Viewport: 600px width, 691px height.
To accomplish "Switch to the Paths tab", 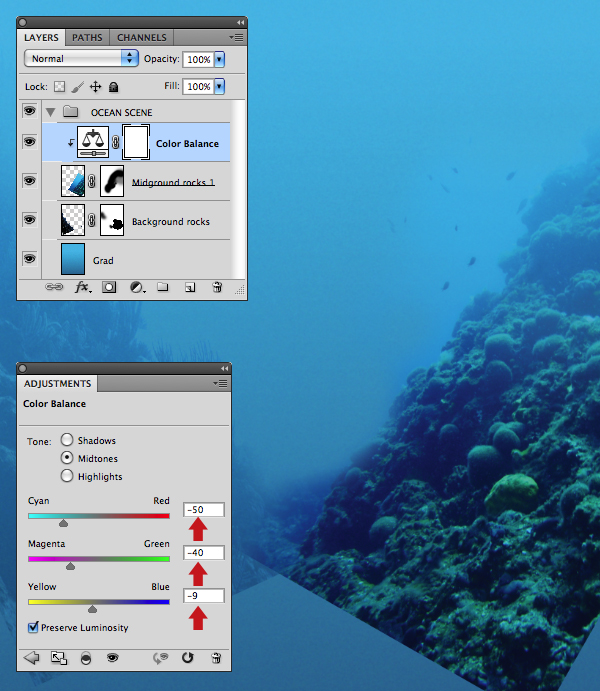I will (87, 38).
